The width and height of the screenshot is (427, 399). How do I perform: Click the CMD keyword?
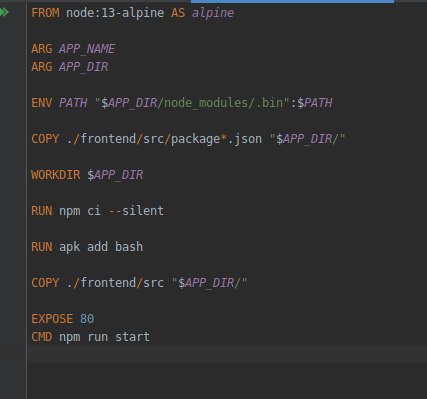(x=42, y=337)
